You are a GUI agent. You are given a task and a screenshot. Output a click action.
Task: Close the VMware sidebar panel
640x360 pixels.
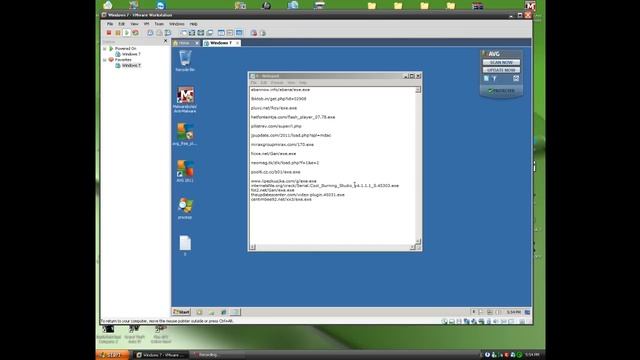click(165, 41)
